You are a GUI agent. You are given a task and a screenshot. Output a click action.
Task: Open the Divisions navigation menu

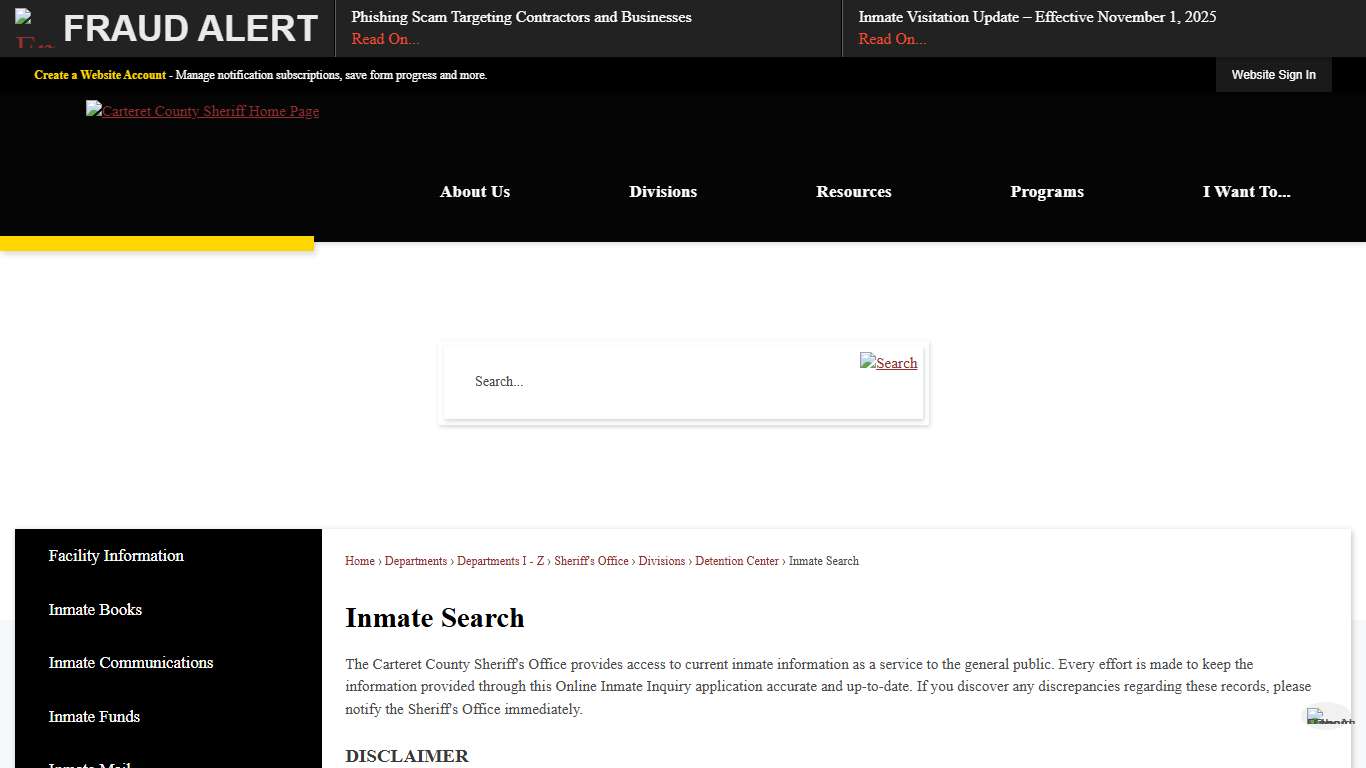click(x=662, y=191)
